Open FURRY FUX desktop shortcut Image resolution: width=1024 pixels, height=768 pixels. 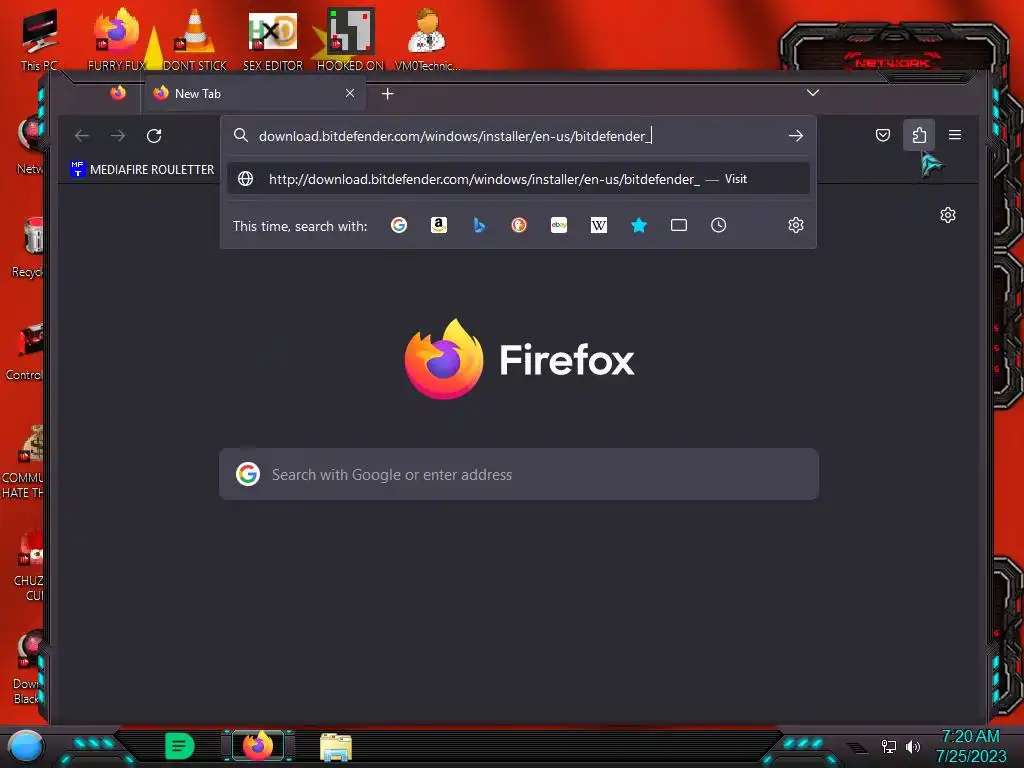point(116,39)
